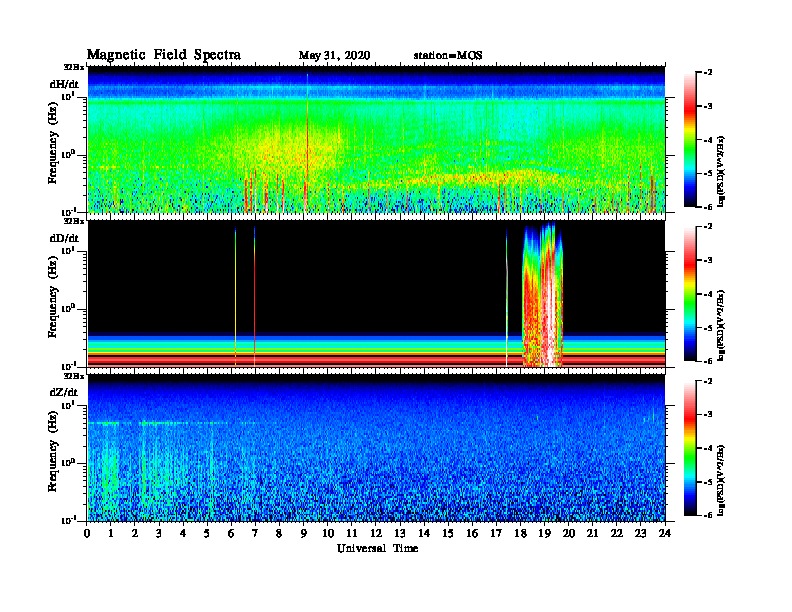Click the Universal Time tick label "24"
Viewport: 792px width, 612px height.
click(665, 534)
